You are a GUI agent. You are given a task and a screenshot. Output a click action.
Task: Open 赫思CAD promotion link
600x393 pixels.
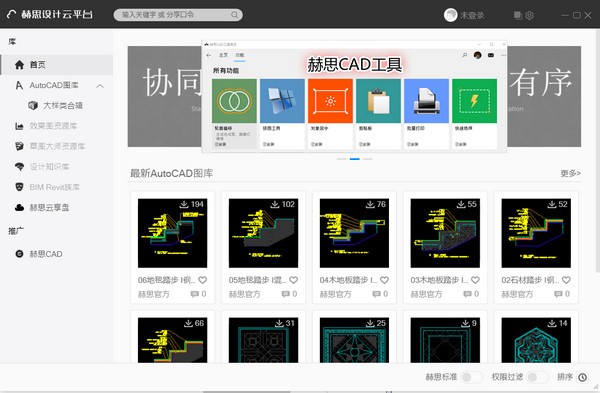coord(46,254)
